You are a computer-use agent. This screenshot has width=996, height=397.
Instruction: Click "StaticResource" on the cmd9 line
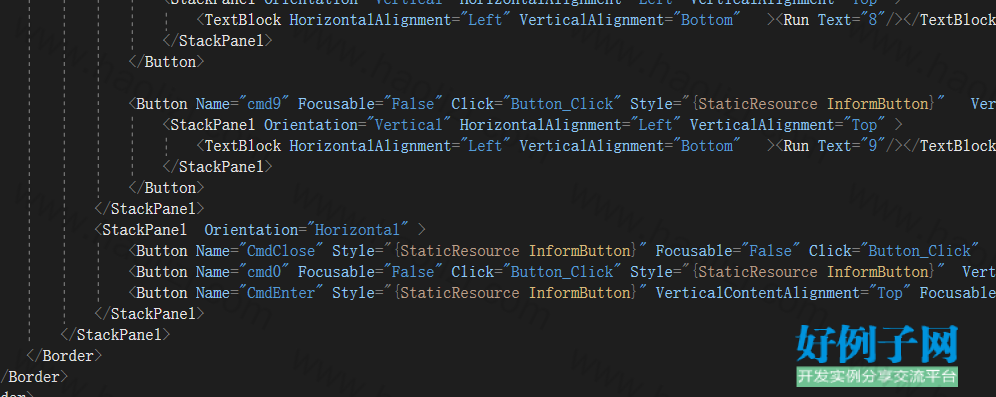[758, 104]
